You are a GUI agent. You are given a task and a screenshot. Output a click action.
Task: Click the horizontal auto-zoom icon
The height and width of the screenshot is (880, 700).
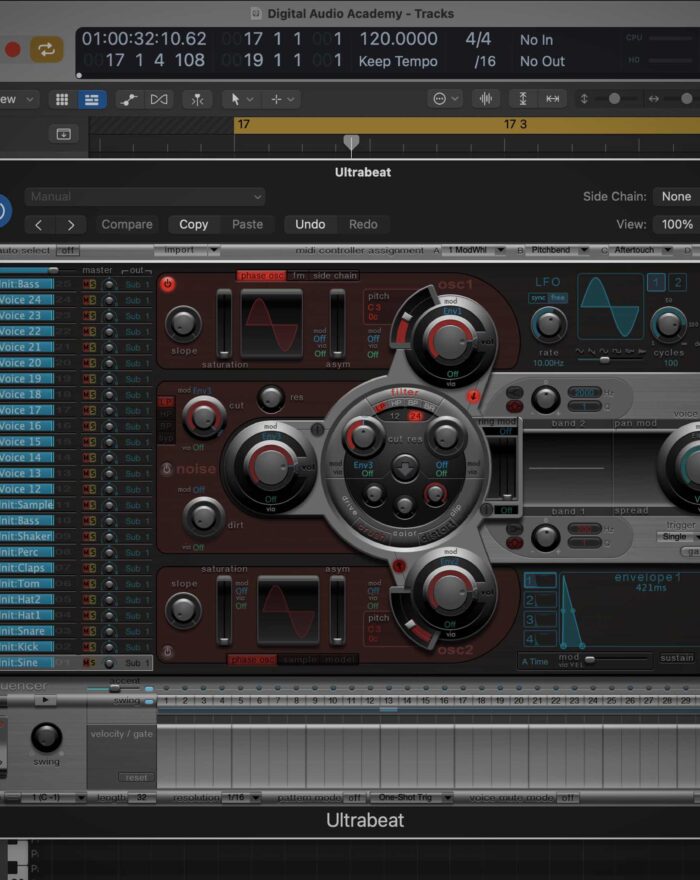coord(552,99)
